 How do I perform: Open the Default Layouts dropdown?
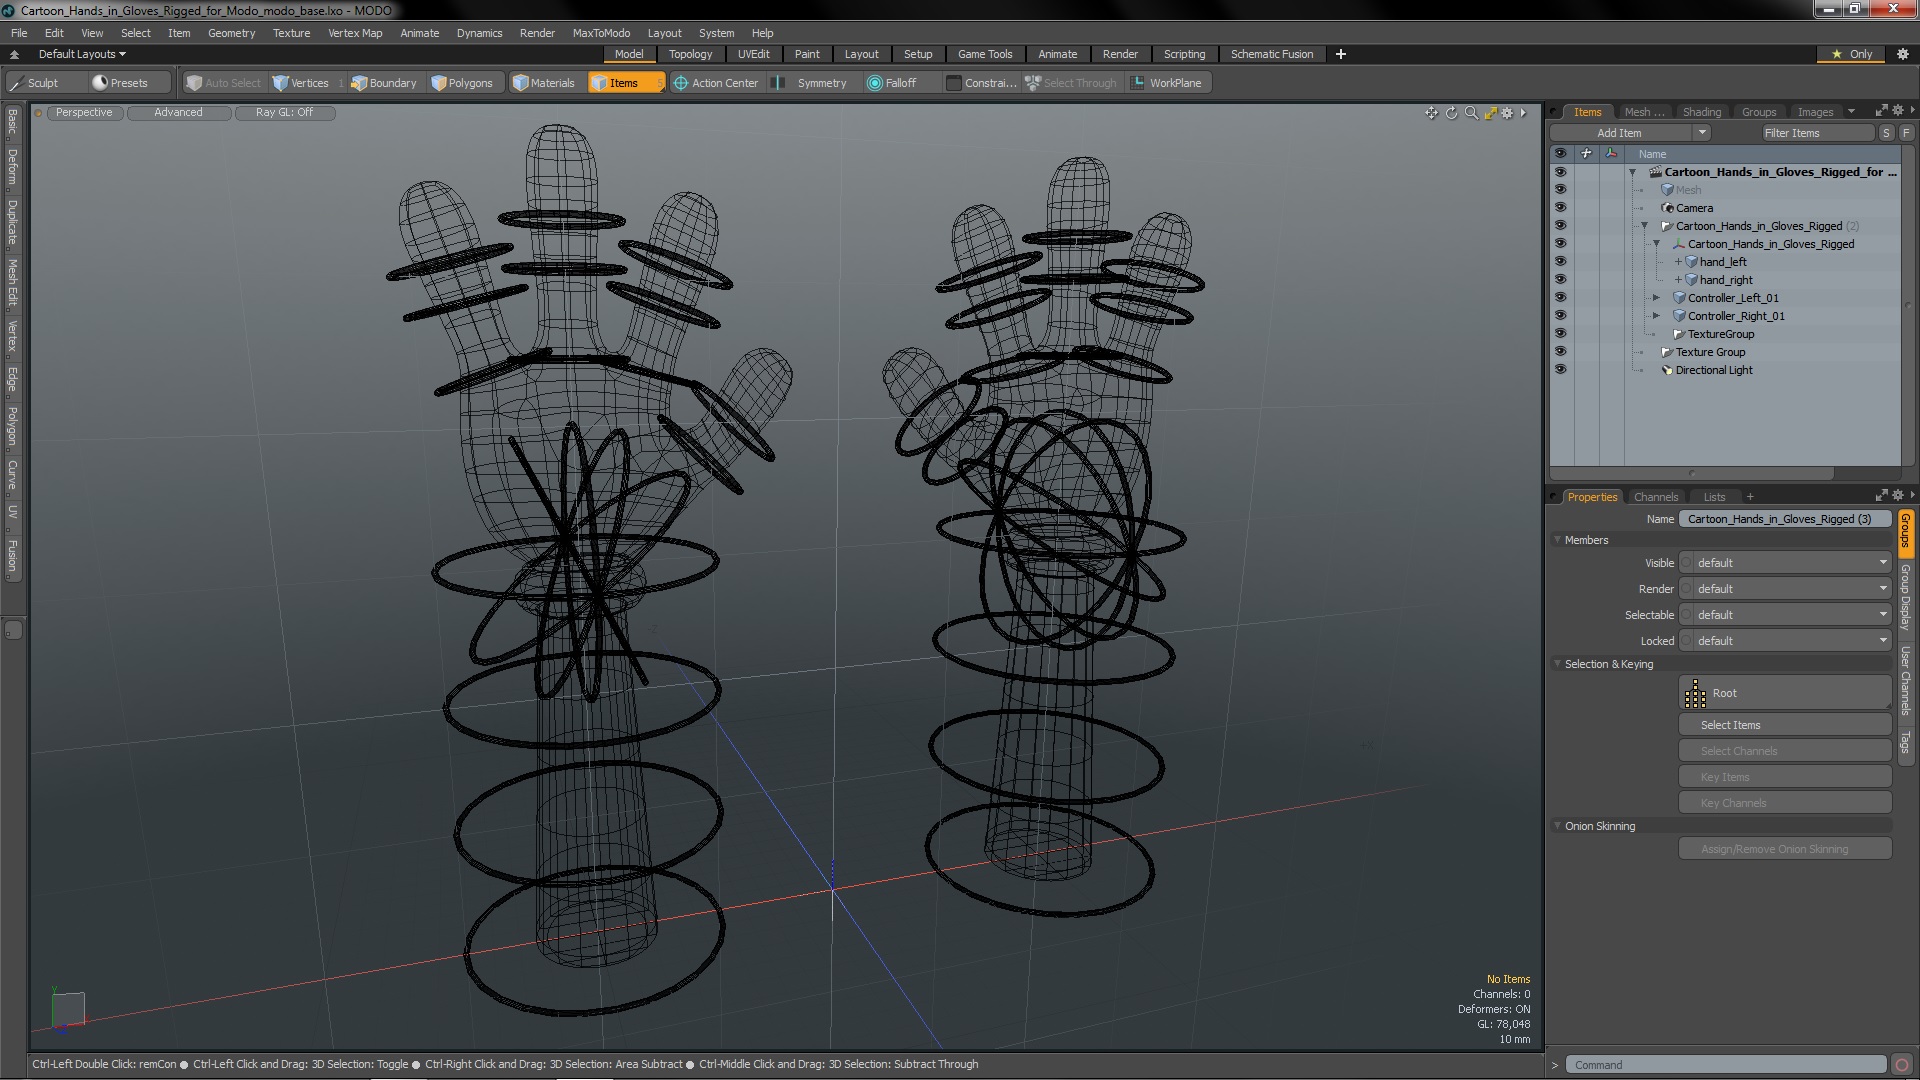[82, 54]
